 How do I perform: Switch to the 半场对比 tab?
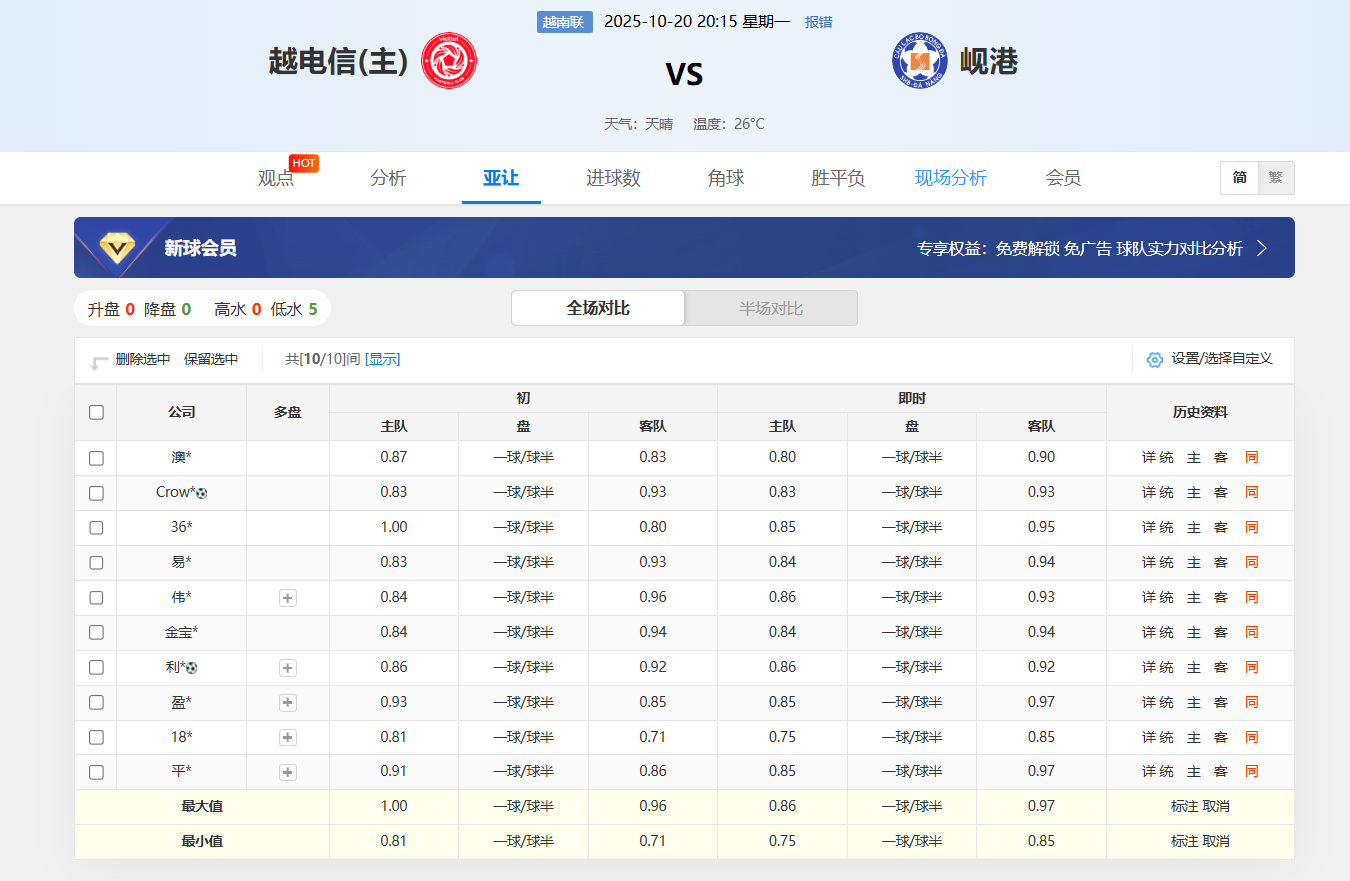pyautogui.click(x=771, y=308)
